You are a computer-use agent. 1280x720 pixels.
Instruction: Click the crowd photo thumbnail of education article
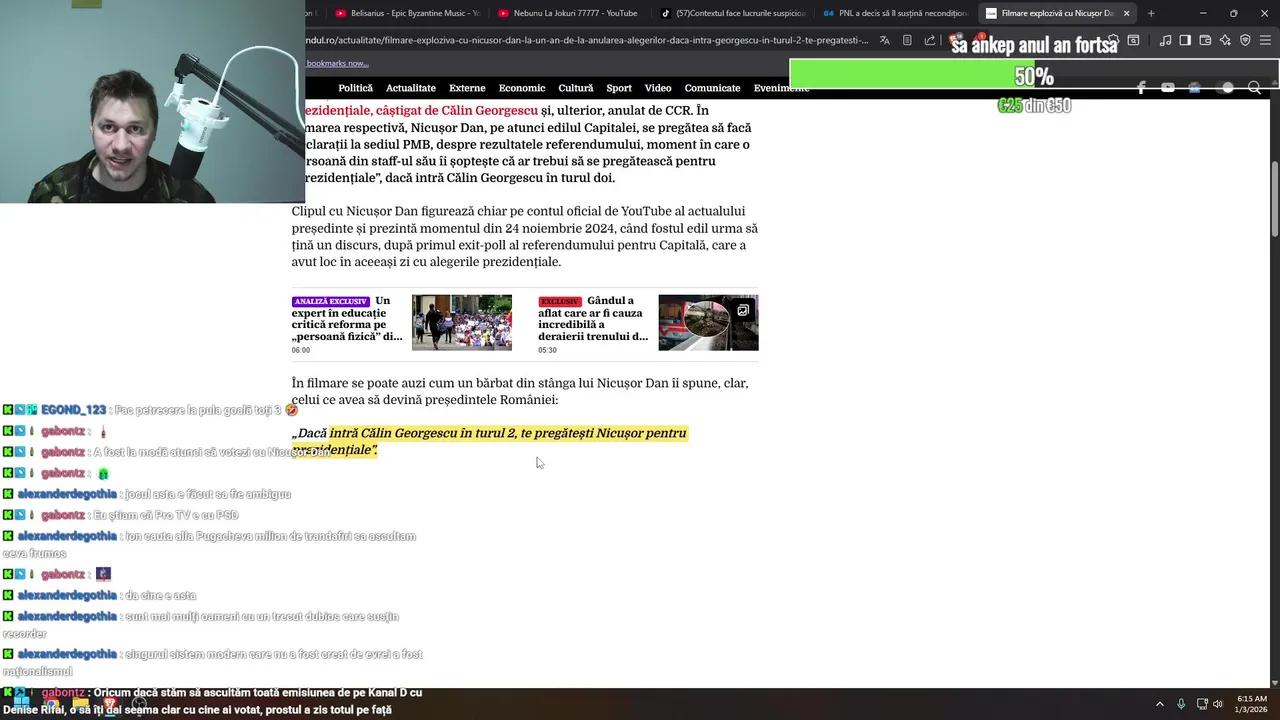click(462, 322)
